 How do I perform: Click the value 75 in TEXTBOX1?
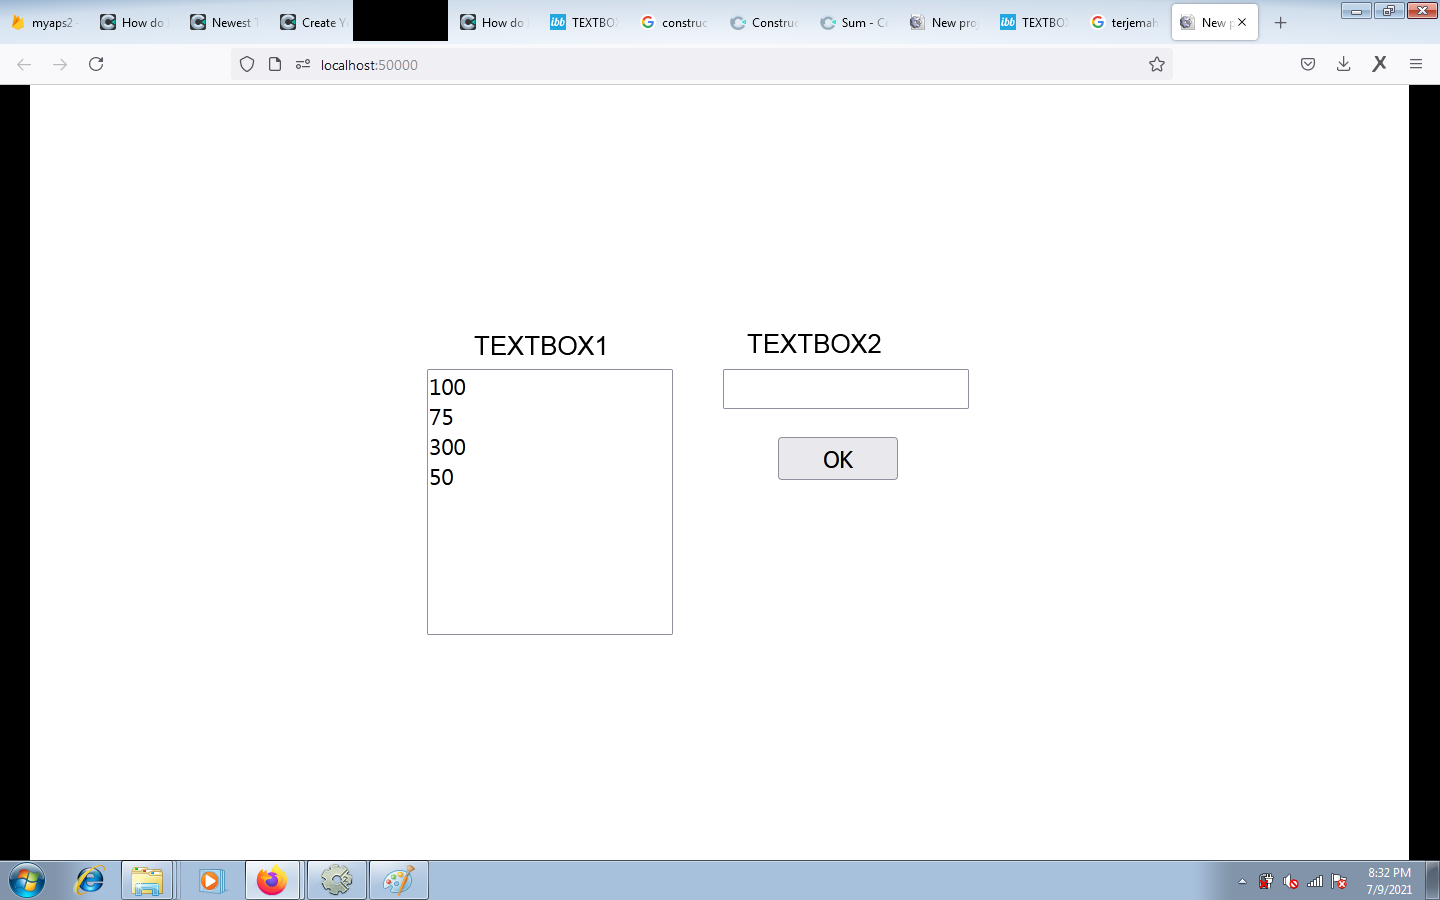441,417
